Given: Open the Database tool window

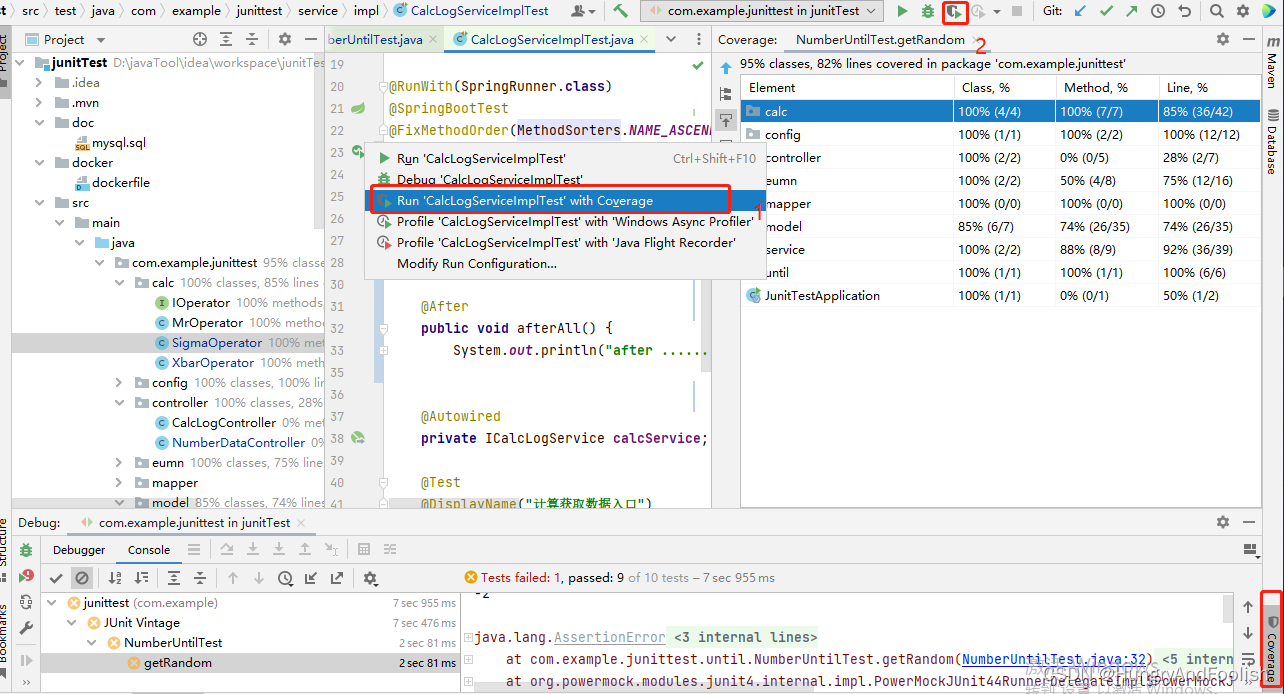Looking at the screenshot, I should point(1272,141).
